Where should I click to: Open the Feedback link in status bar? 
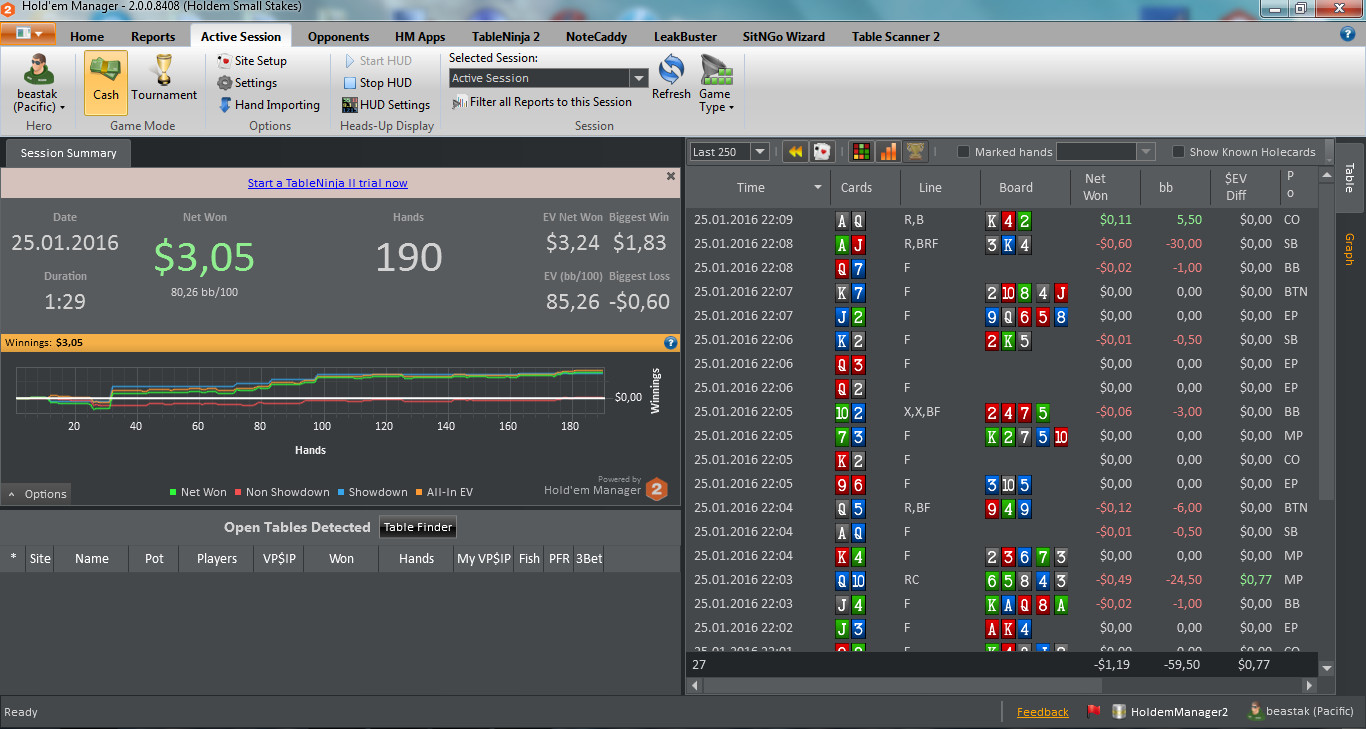coord(1042,712)
